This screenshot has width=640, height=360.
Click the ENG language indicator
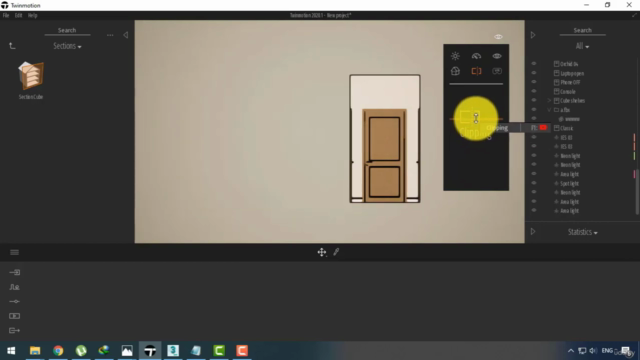click(607, 351)
